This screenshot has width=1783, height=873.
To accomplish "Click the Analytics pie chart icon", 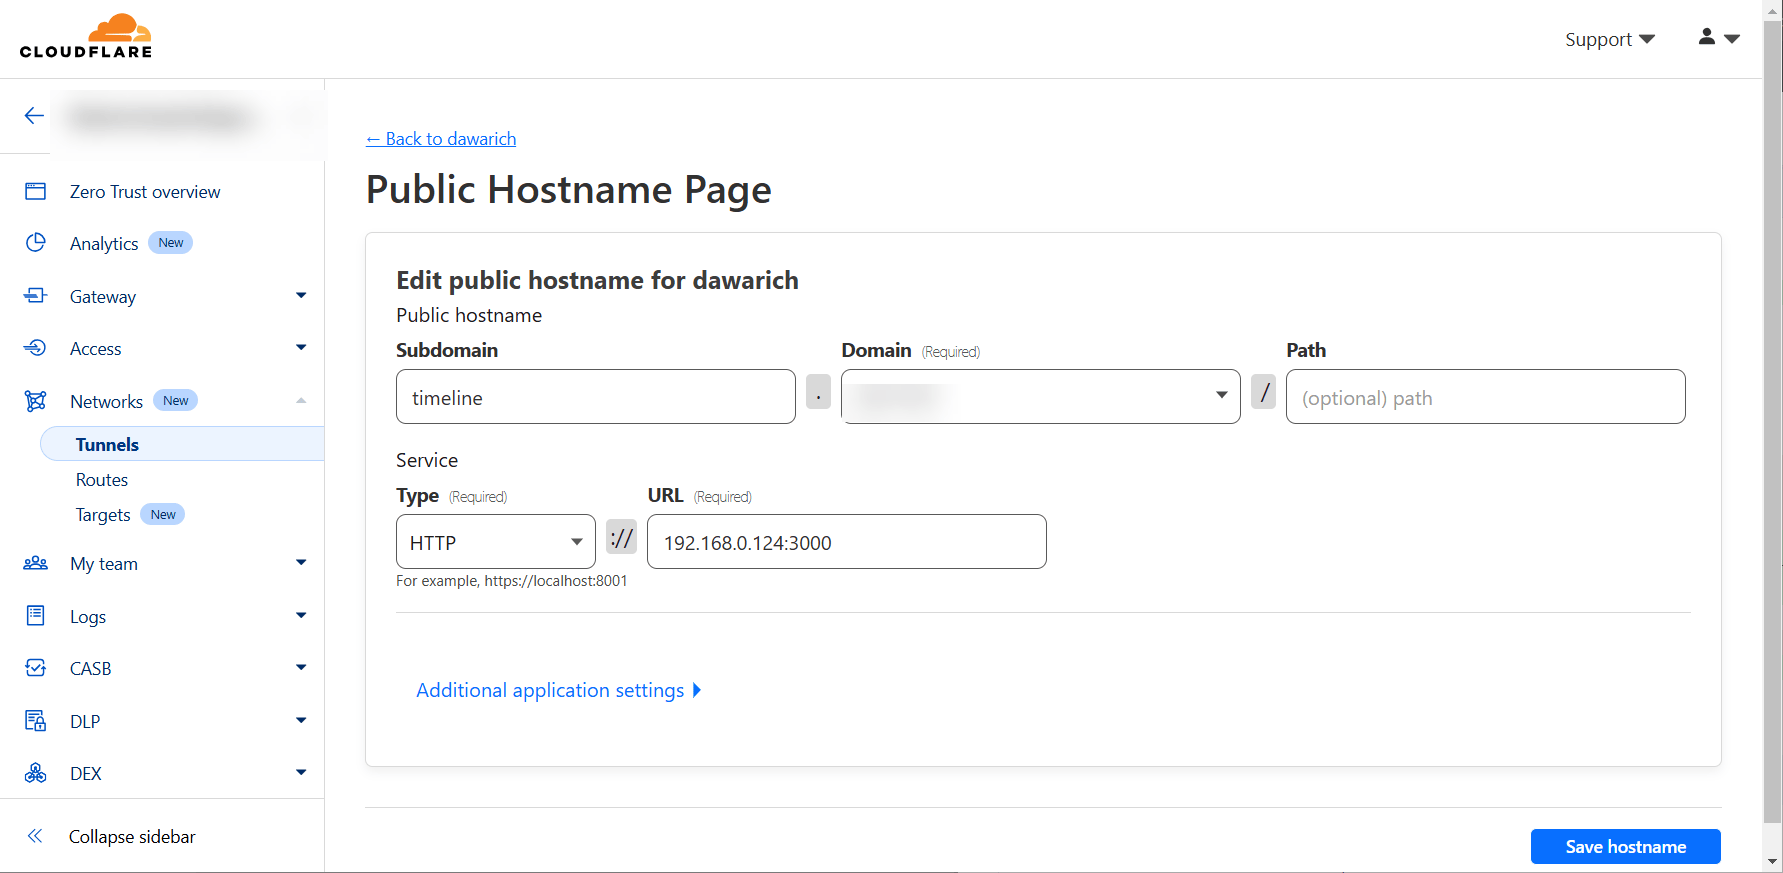I will tap(36, 243).
